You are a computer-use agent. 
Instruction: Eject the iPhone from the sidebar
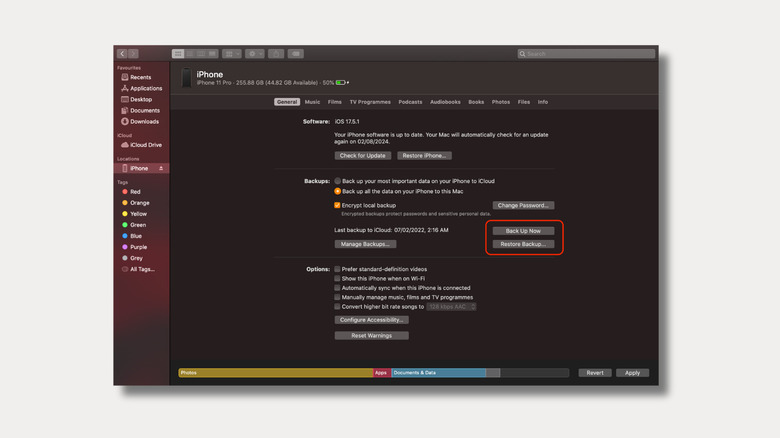point(161,168)
